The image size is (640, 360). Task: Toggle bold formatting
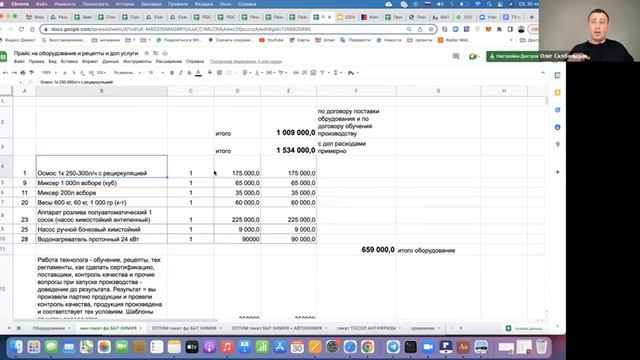(x=172, y=73)
